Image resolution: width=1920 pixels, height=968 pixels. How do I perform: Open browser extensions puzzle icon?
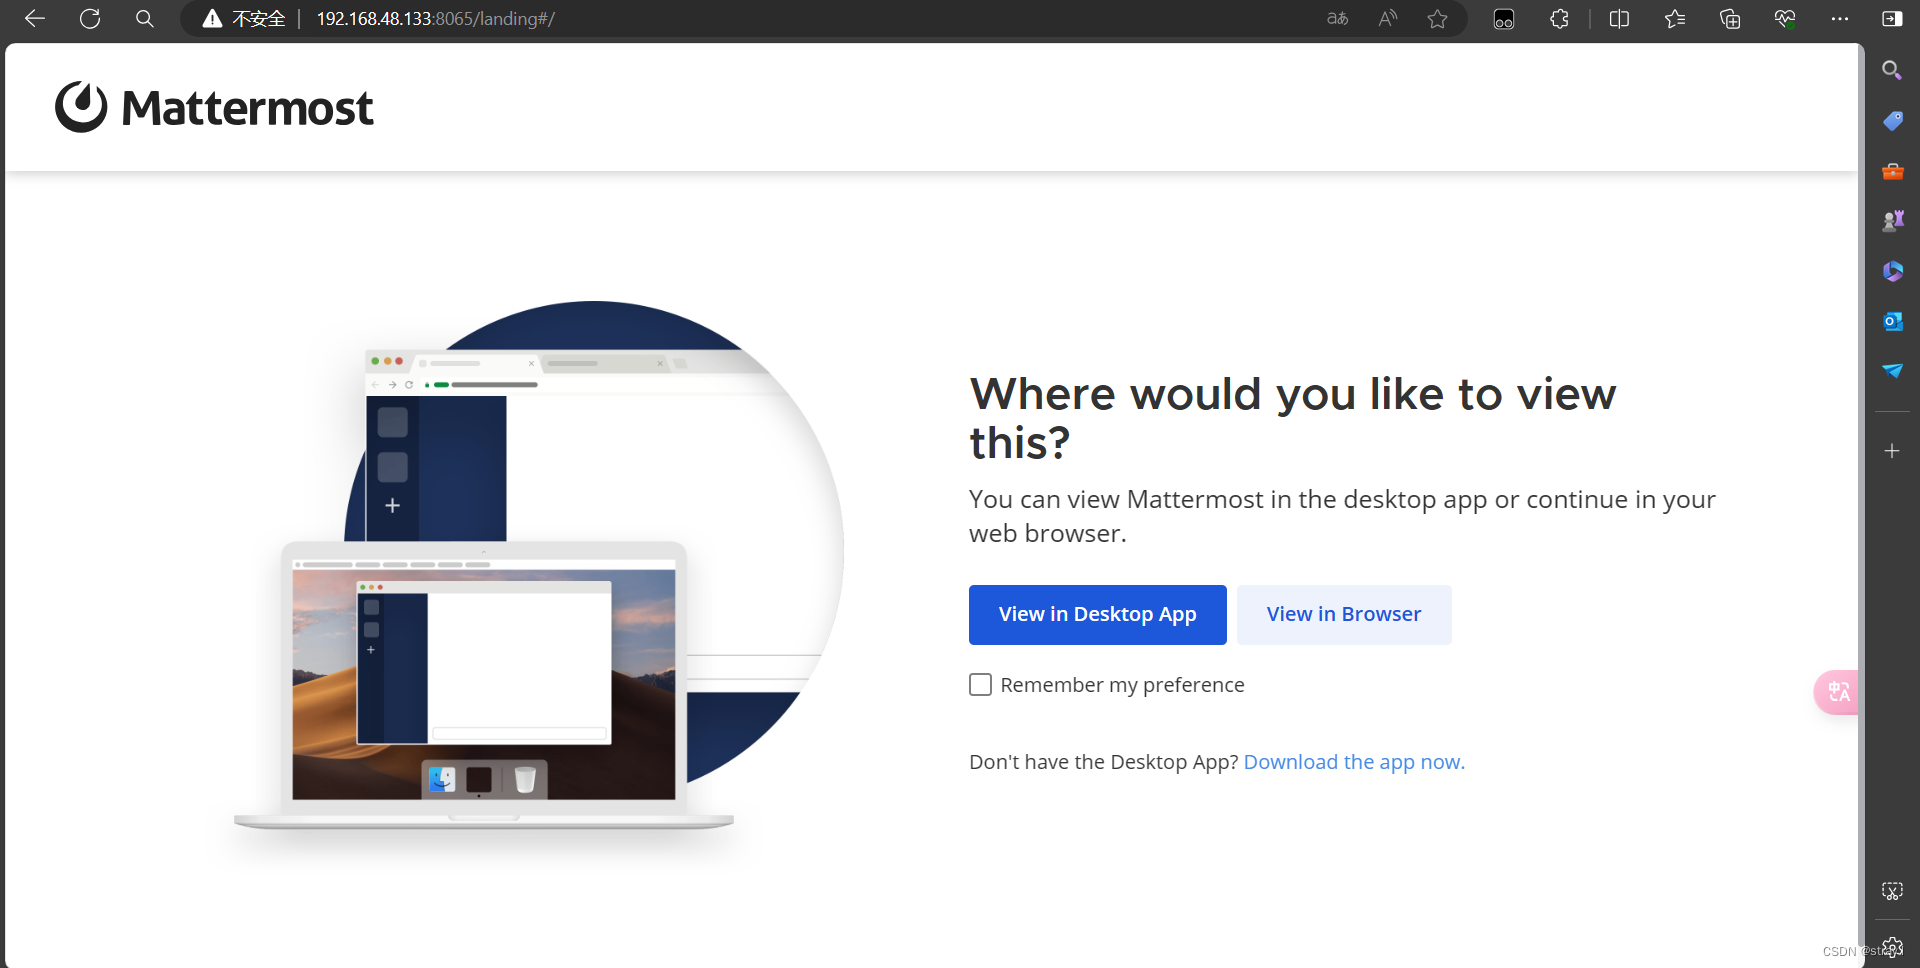(x=1559, y=19)
